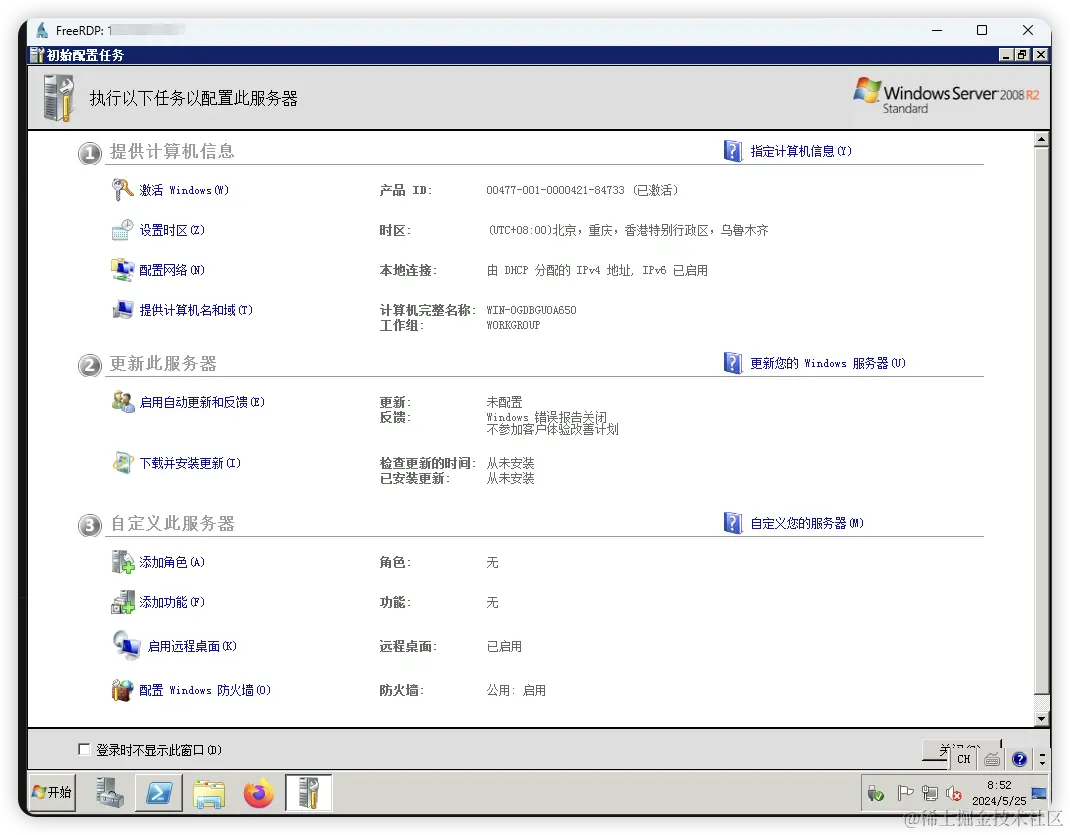
Task: Open the 激活 Windows link
Action: point(184,190)
